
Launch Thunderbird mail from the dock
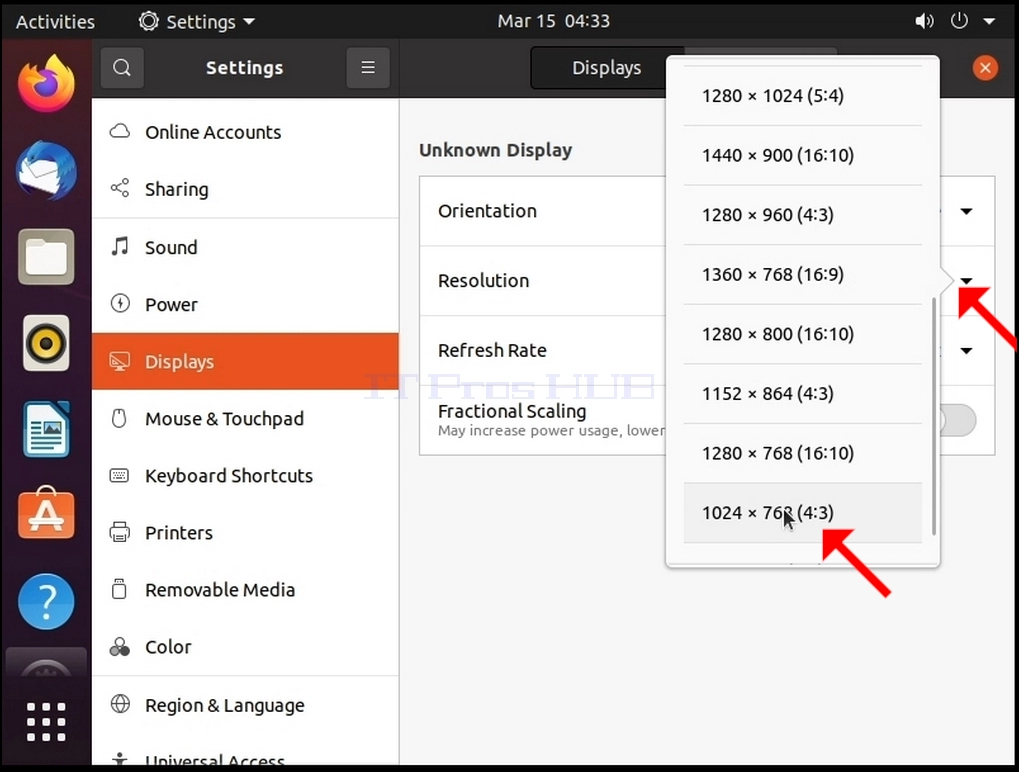pyautogui.click(x=46, y=170)
